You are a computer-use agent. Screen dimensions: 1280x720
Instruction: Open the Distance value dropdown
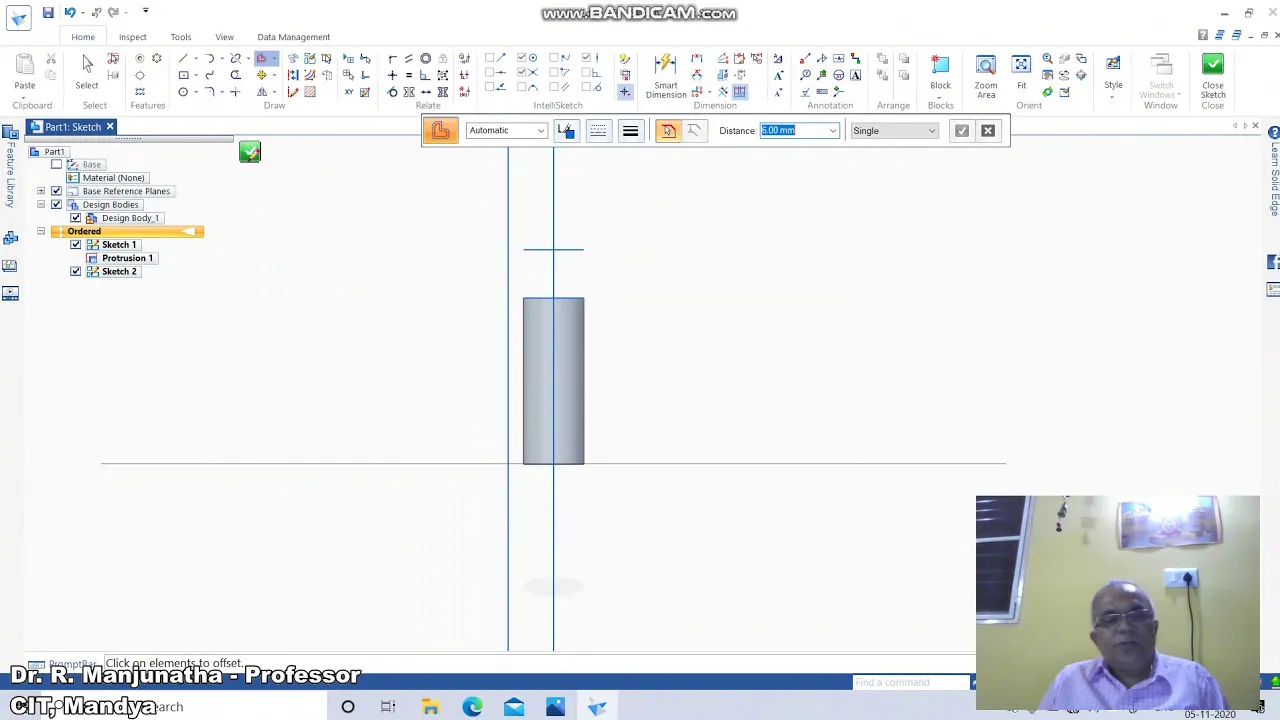832,131
